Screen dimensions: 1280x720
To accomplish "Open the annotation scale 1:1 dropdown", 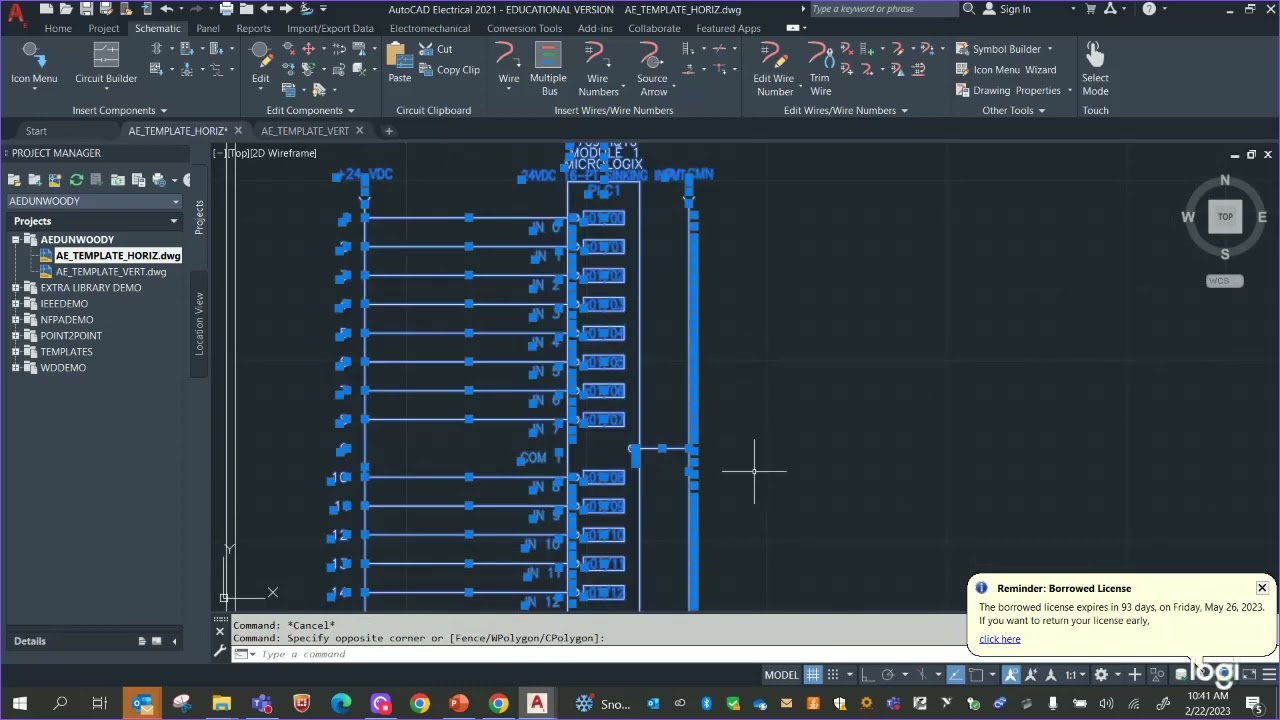I will (1075, 674).
